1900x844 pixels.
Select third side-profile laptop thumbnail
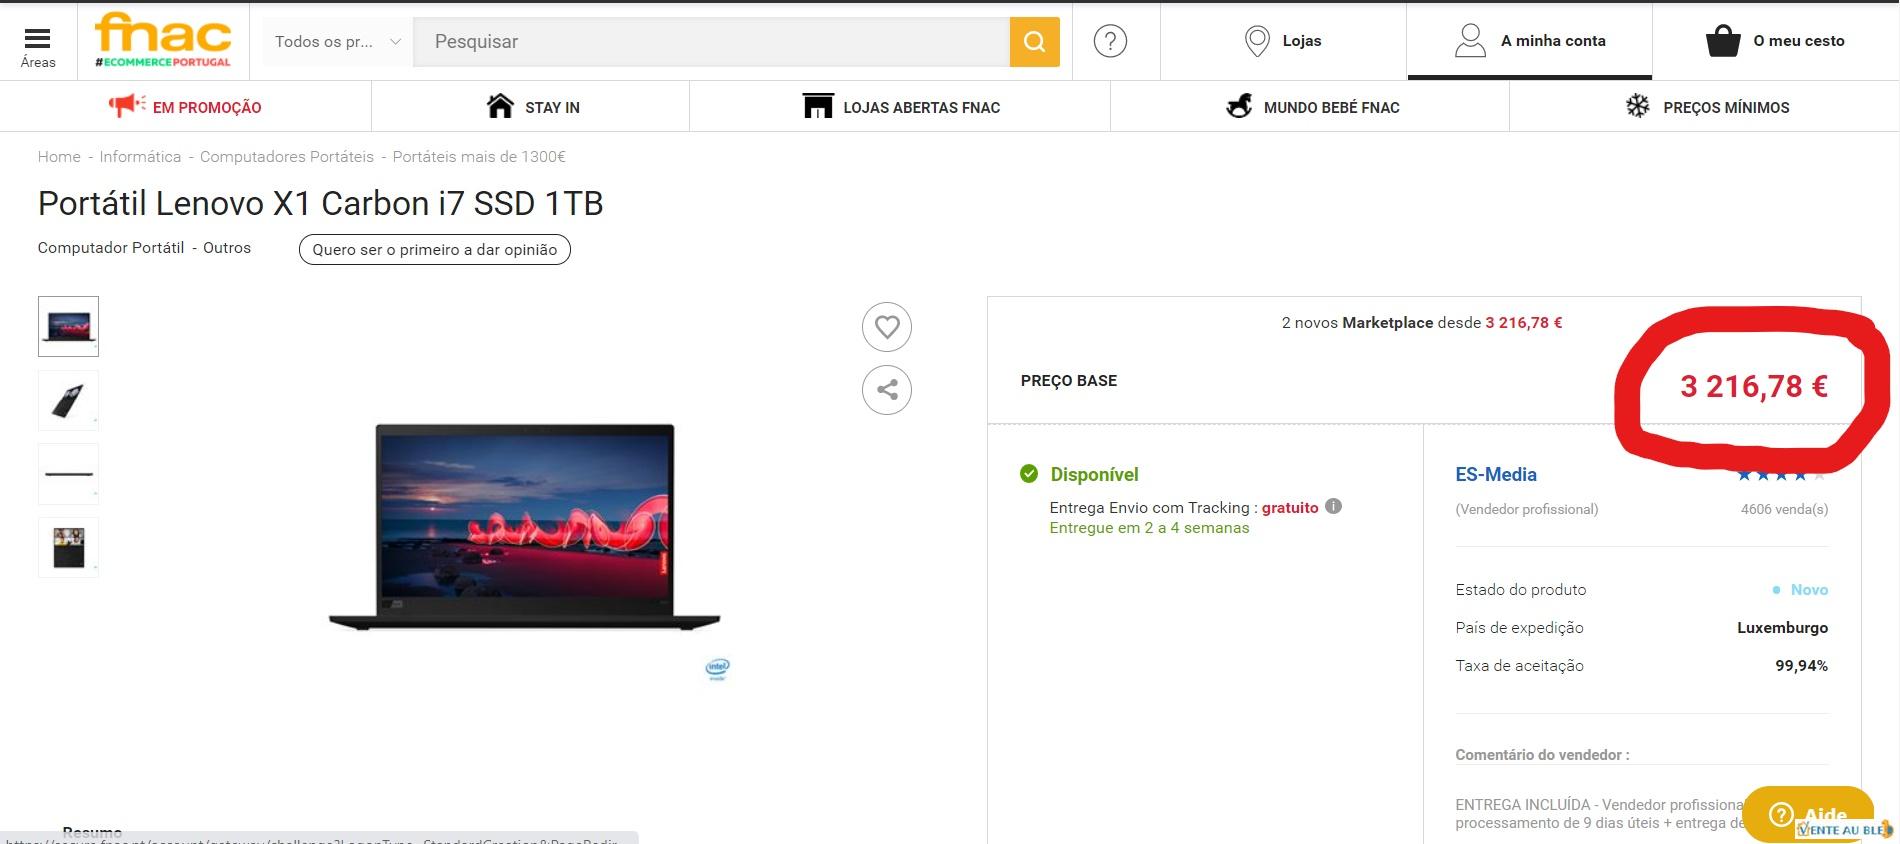pyautogui.click(x=68, y=474)
